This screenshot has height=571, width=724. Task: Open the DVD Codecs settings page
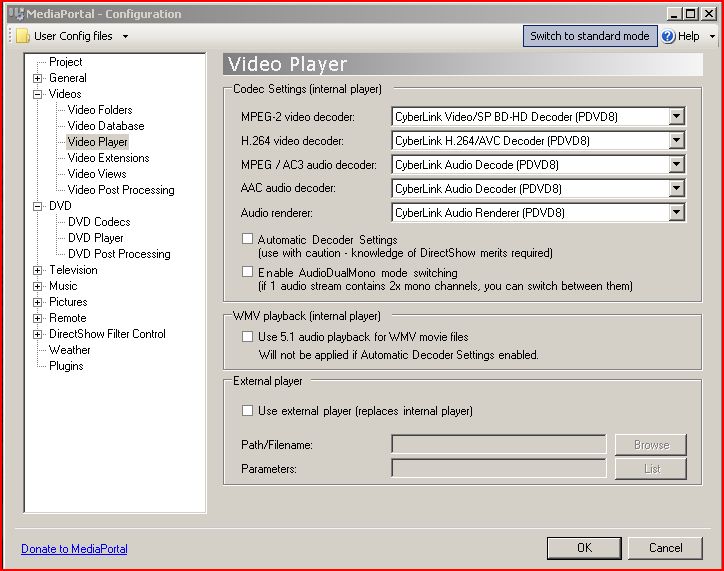click(99, 222)
